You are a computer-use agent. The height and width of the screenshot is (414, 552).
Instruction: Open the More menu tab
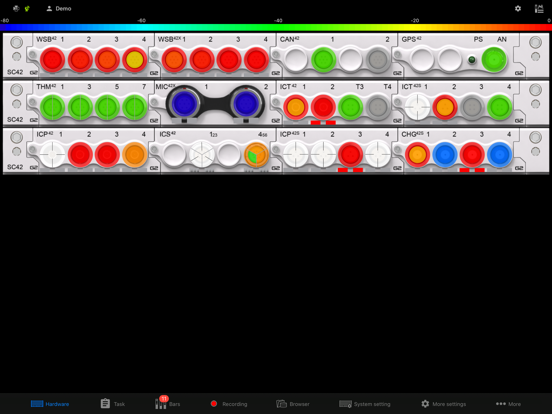point(508,404)
